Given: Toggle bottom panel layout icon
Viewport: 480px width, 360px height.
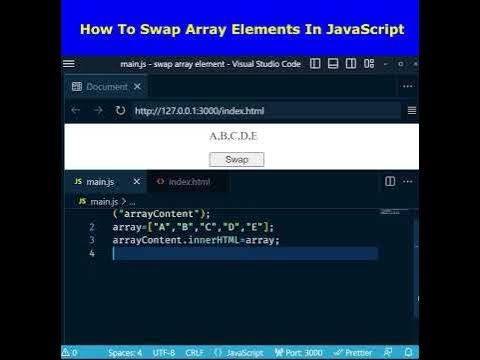Looking at the screenshot, I should coord(333,63).
